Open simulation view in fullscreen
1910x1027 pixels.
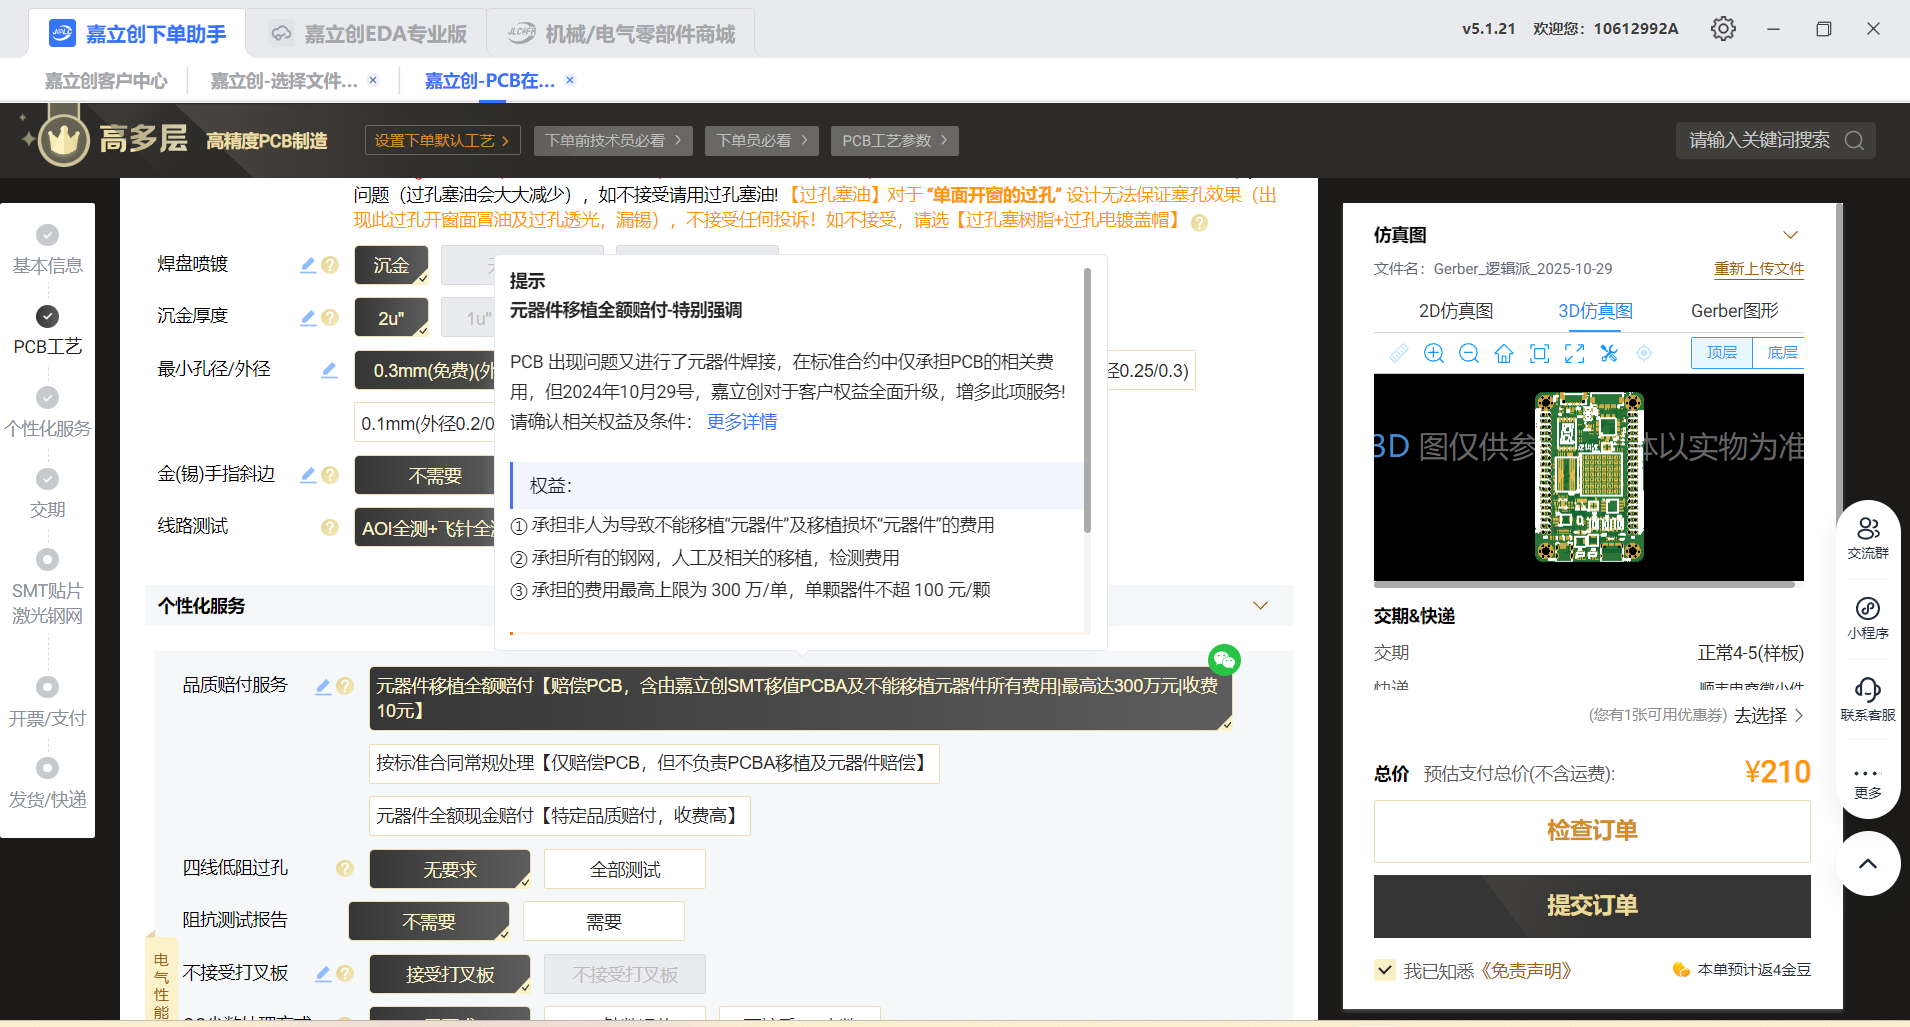[1575, 353]
